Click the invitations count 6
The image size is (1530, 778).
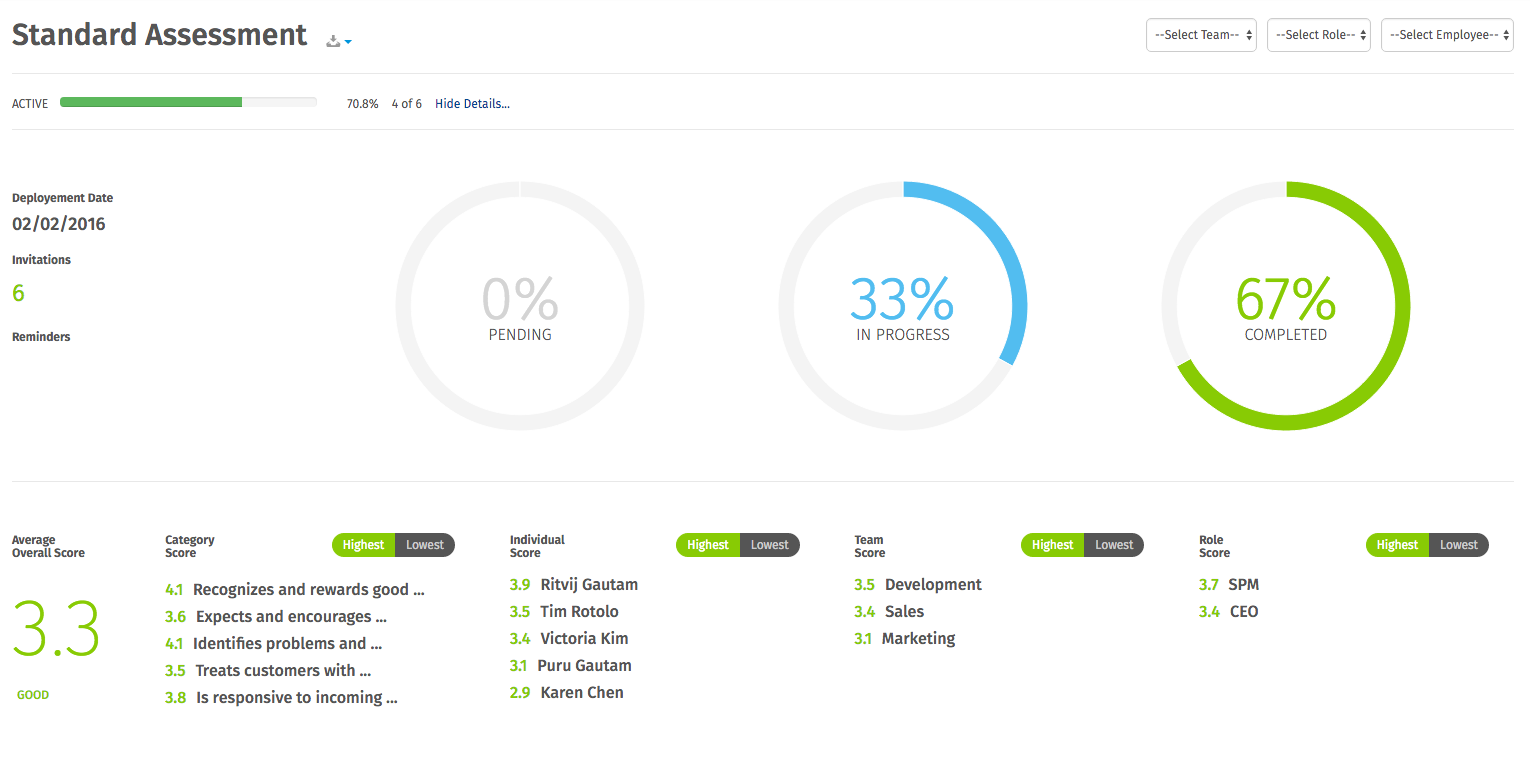(18, 293)
